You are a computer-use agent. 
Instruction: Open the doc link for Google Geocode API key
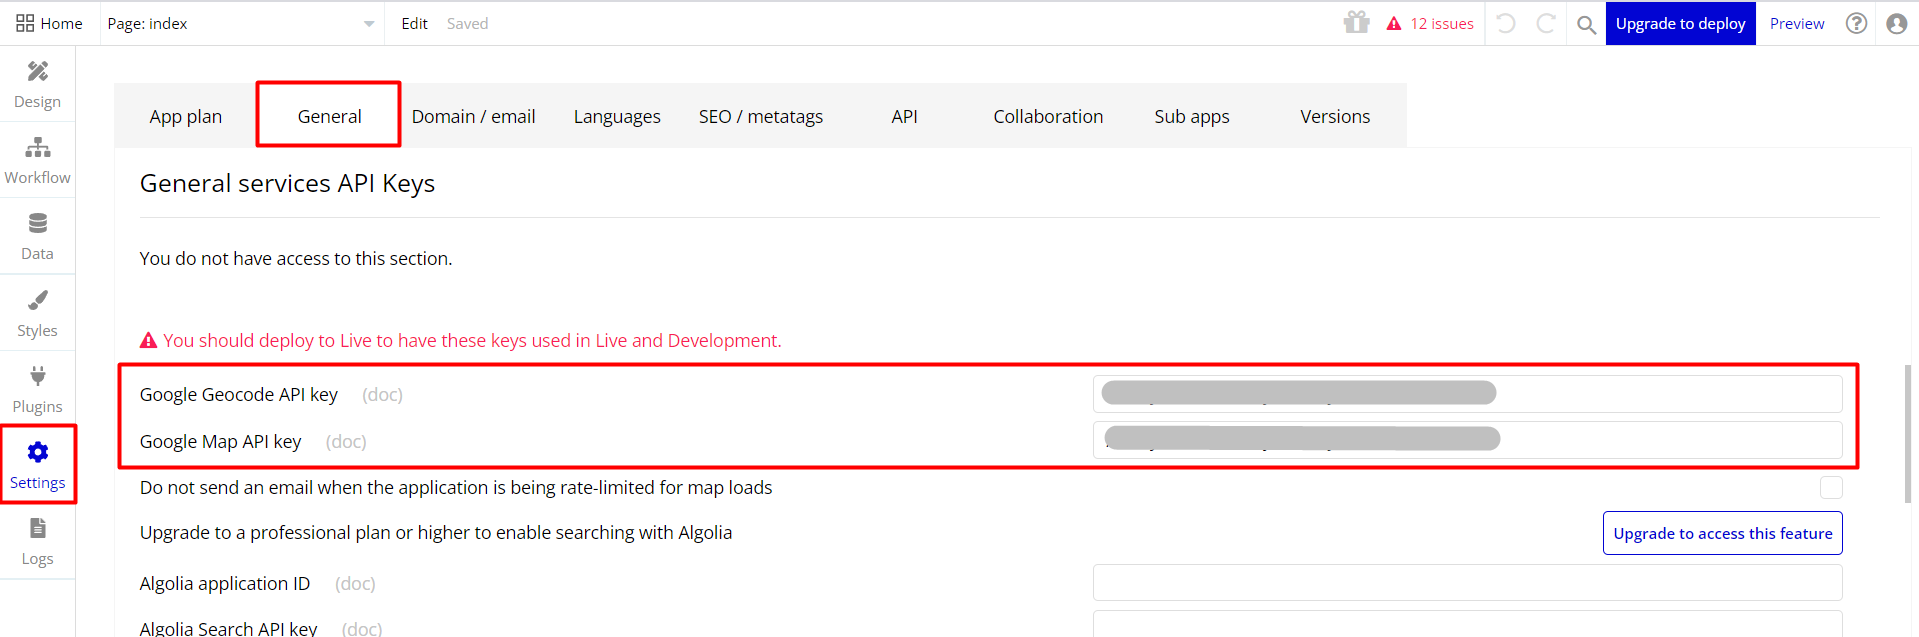click(382, 395)
